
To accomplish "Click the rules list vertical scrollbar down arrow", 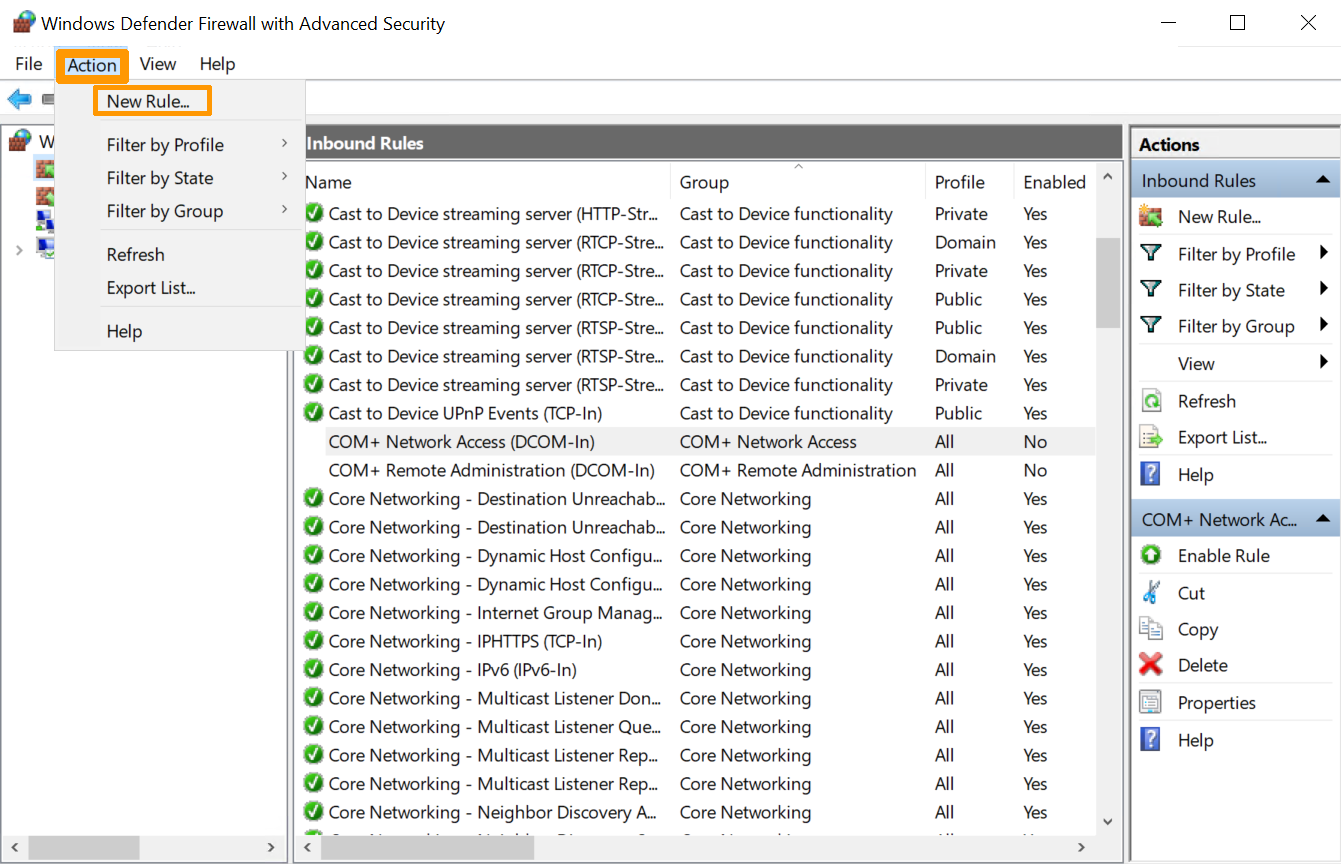I will click(1107, 822).
